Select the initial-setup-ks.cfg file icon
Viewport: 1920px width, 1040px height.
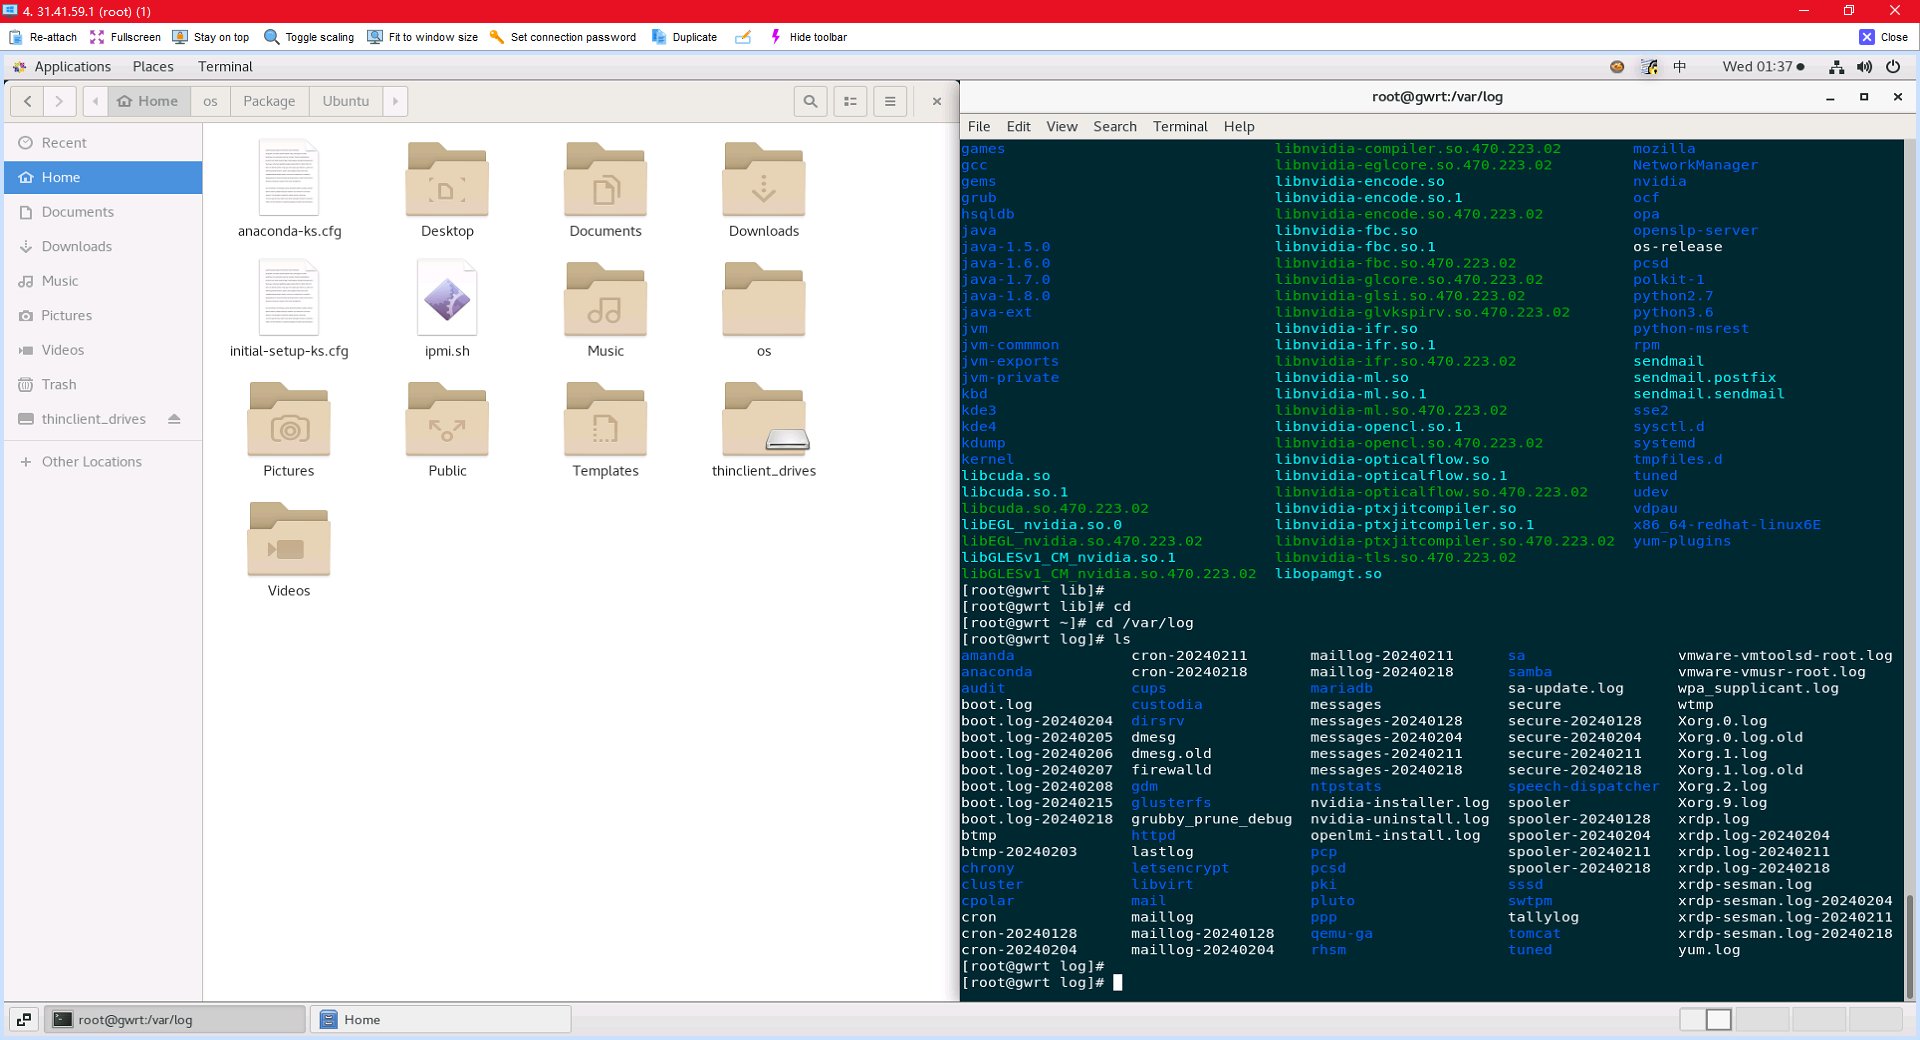point(289,298)
